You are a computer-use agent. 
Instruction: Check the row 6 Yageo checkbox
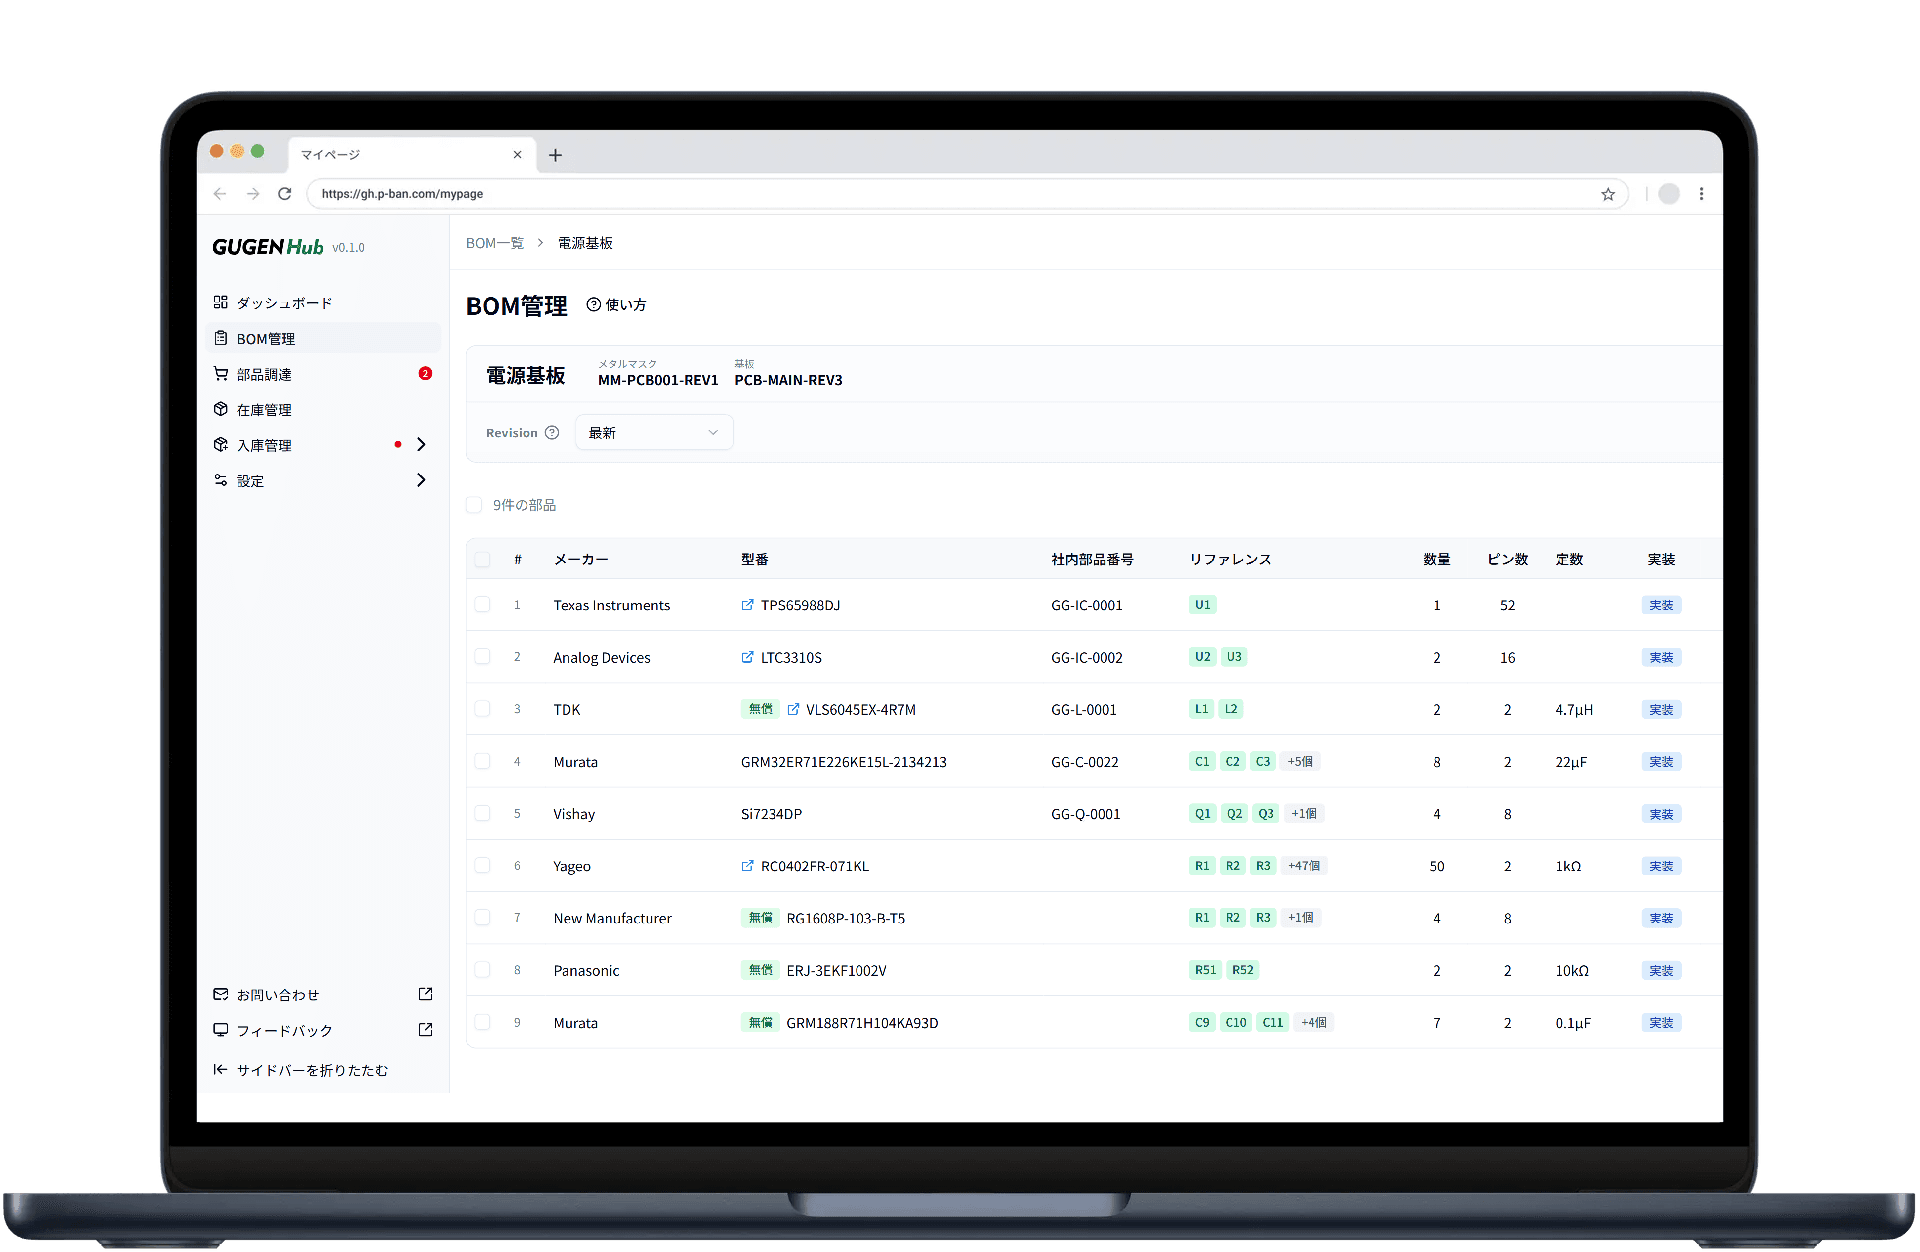click(x=483, y=866)
